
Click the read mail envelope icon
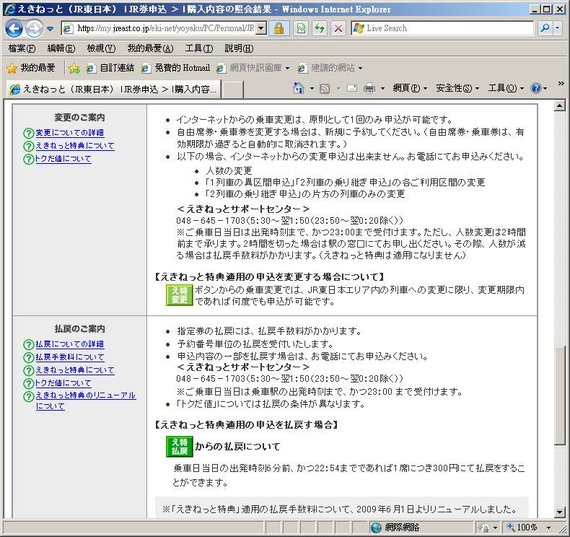click(352, 88)
